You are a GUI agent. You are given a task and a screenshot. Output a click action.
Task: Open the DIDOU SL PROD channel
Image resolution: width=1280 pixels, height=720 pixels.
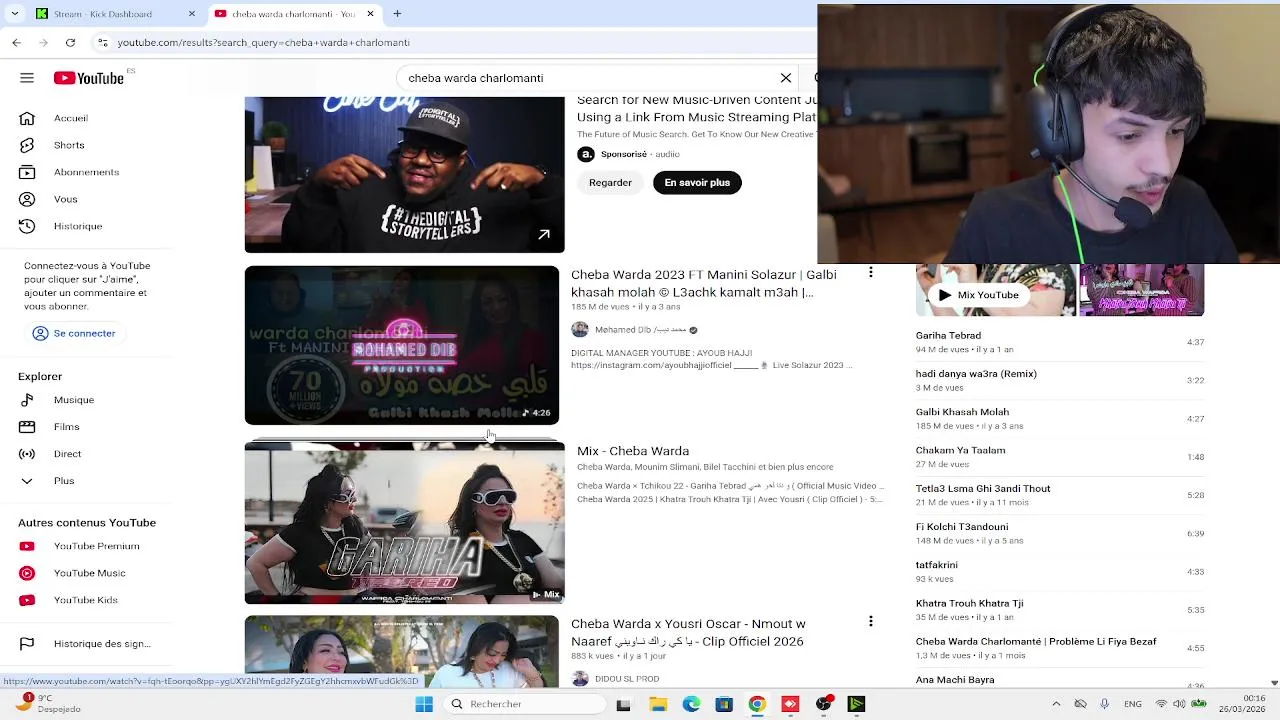pyautogui.click(x=627, y=679)
